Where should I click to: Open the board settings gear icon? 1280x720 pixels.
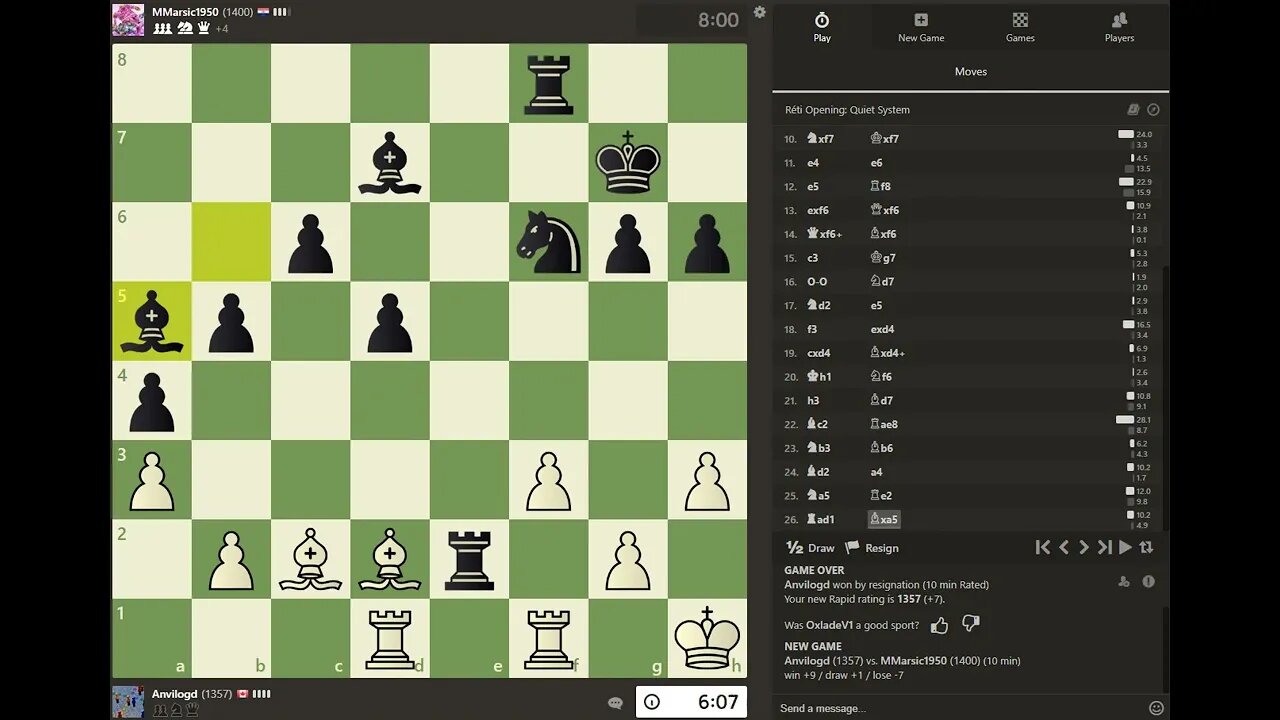pyautogui.click(x=760, y=12)
